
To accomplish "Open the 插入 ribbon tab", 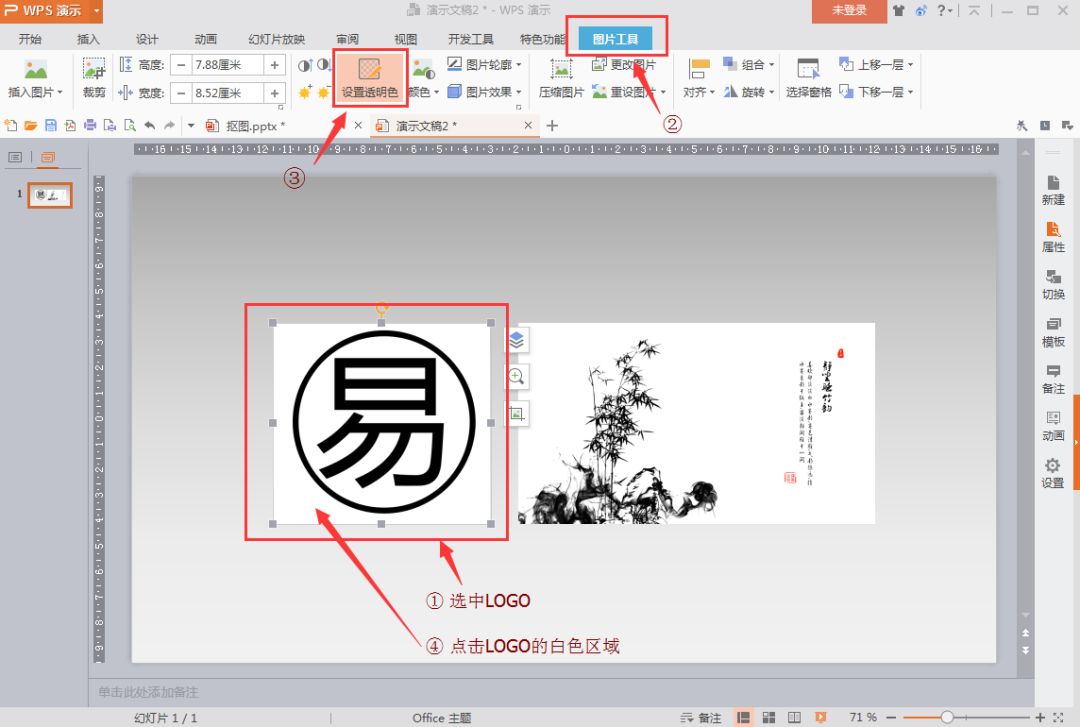I will (x=88, y=39).
